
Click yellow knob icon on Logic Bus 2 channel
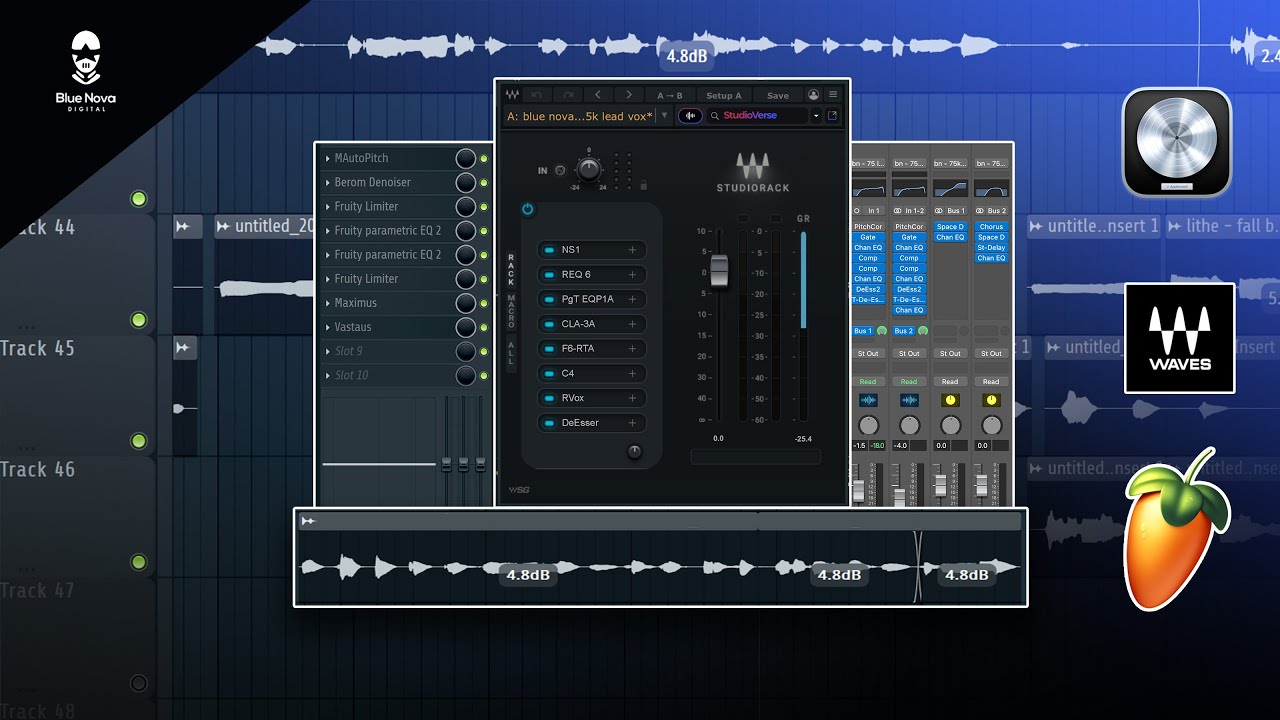point(991,400)
